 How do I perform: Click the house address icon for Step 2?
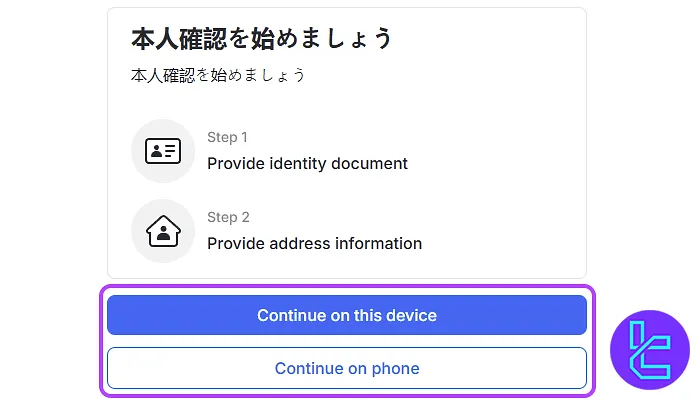coord(163,231)
